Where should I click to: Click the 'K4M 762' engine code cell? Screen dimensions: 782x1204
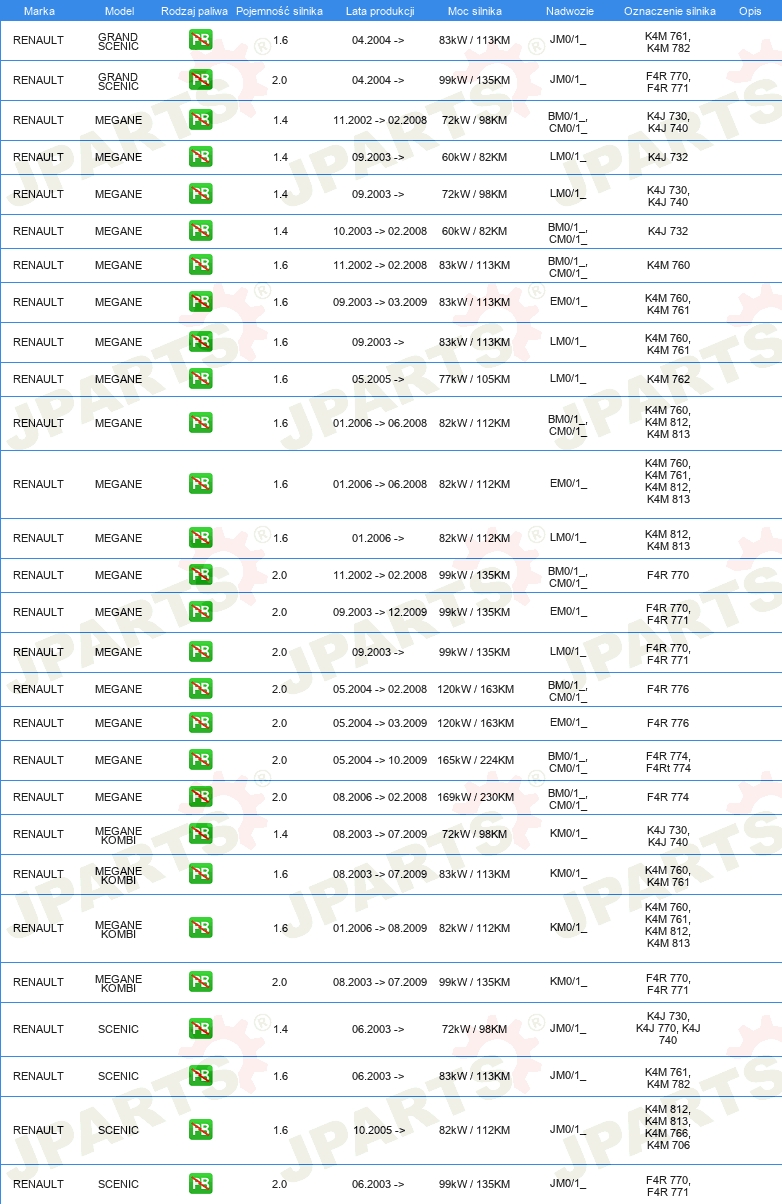pos(668,379)
